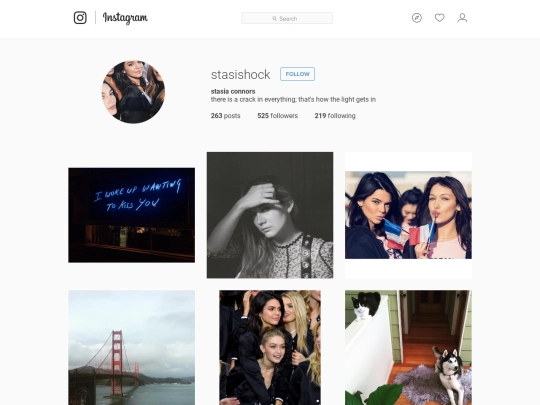Click the 263 posts count
The width and height of the screenshot is (540, 405).
[x=226, y=116]
